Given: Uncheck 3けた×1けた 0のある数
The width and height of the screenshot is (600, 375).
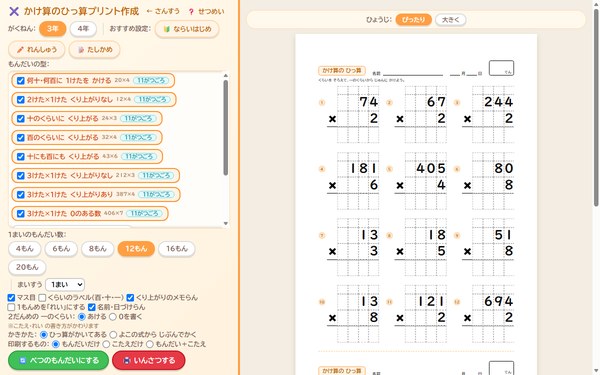Looking at the screenshot, I should (x=21, y=214).
